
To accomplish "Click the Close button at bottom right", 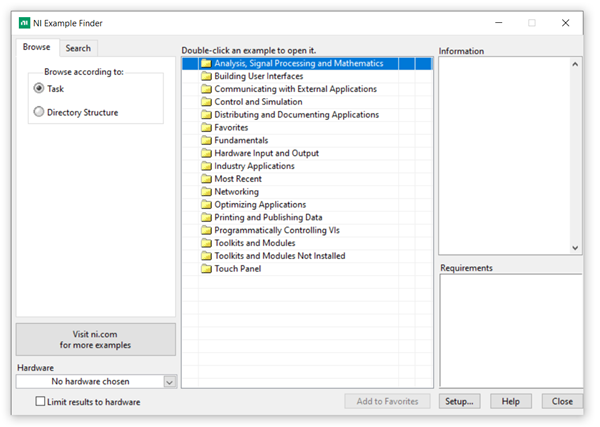I will tap(562, 401).
